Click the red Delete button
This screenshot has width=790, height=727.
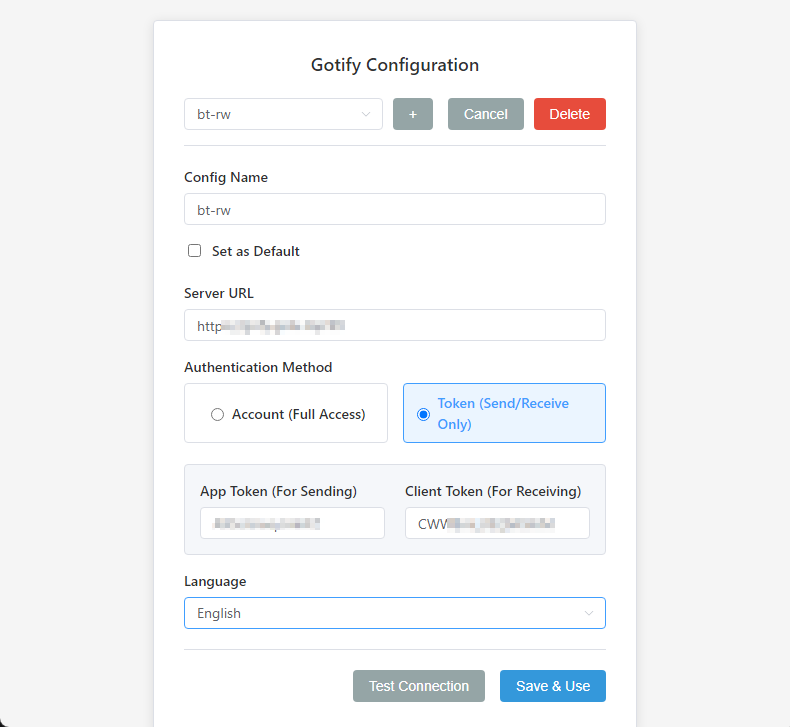(569, 114)
